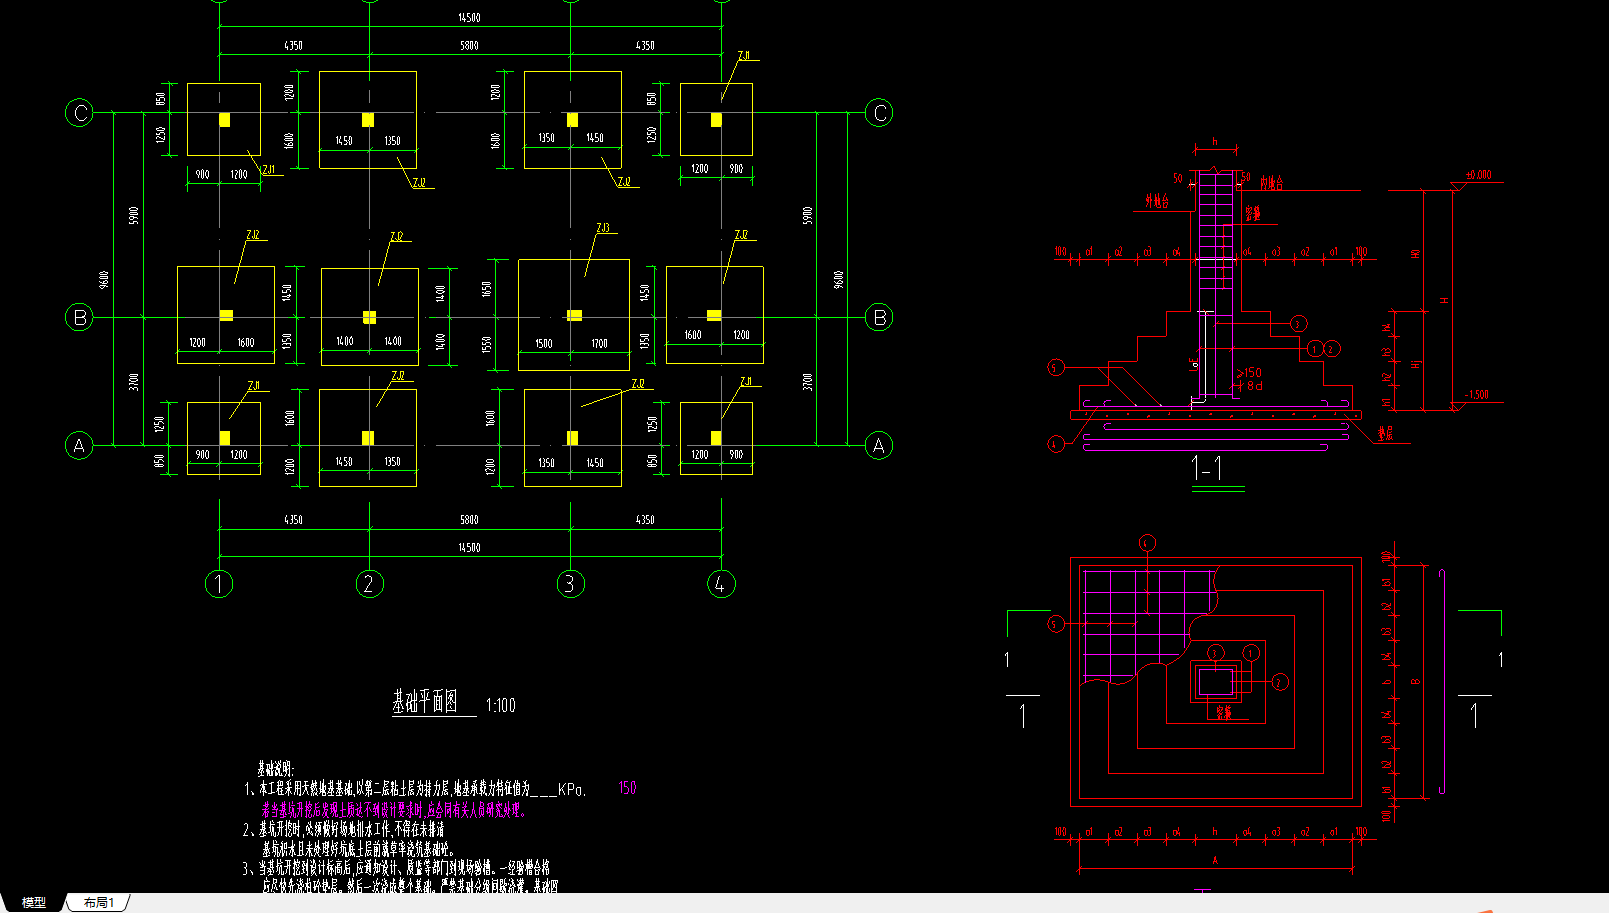The width and height of the screenshot is (1609, 913).
Task: Click left grid axis bubble A
Action: [x=79, y=445]
